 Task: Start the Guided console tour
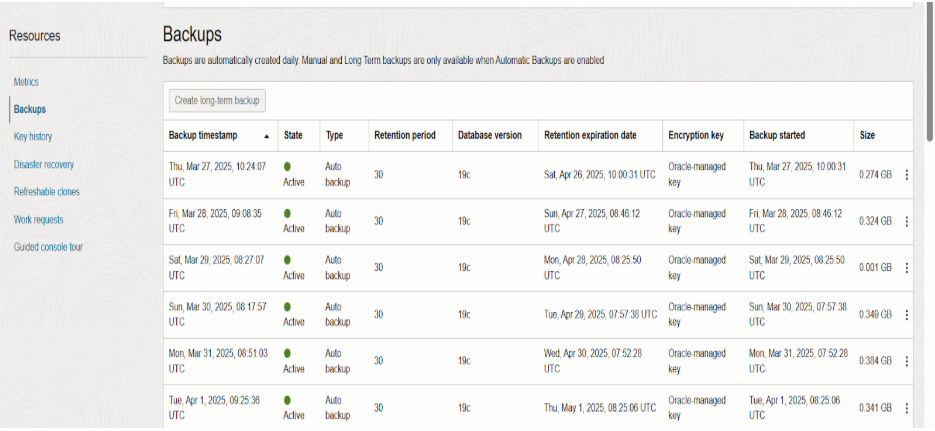[x=48, y=247]
